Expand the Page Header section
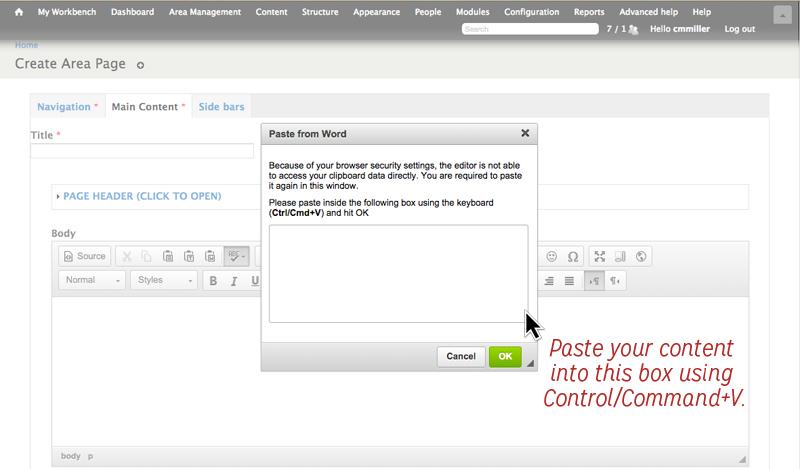800x469 pixels. coord(142,196)
